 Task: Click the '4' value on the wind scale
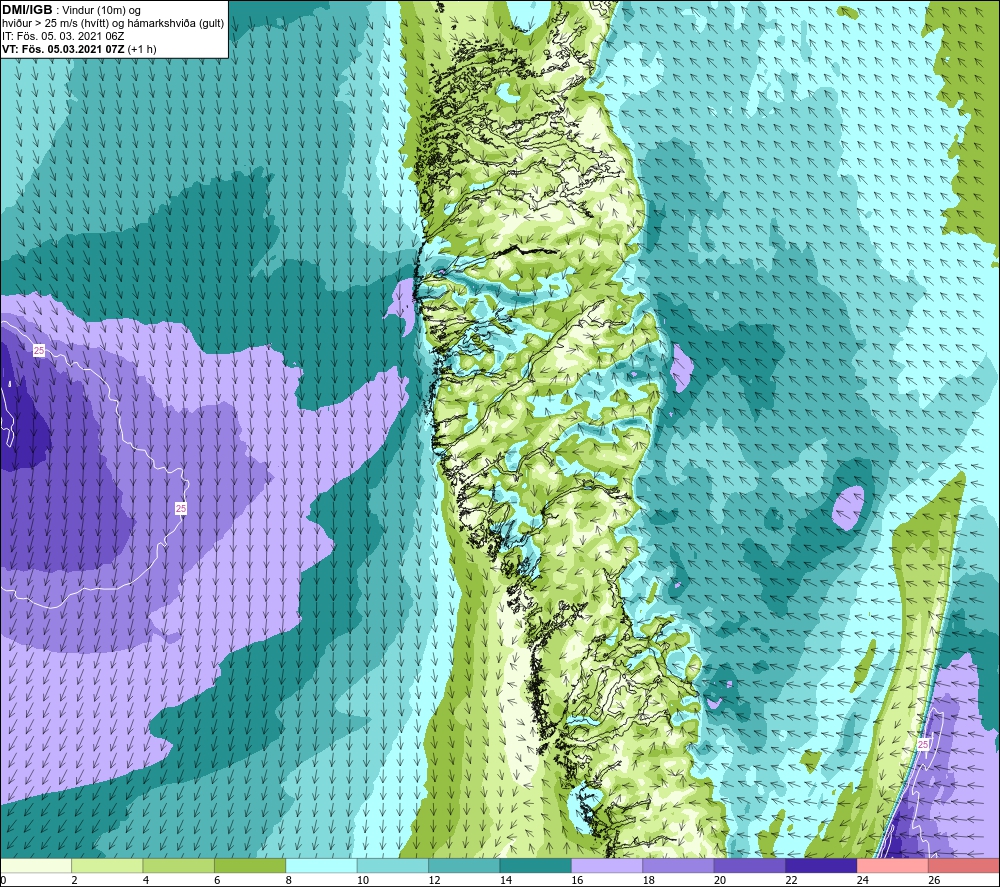pyautogui.click(x=146, y=880)
